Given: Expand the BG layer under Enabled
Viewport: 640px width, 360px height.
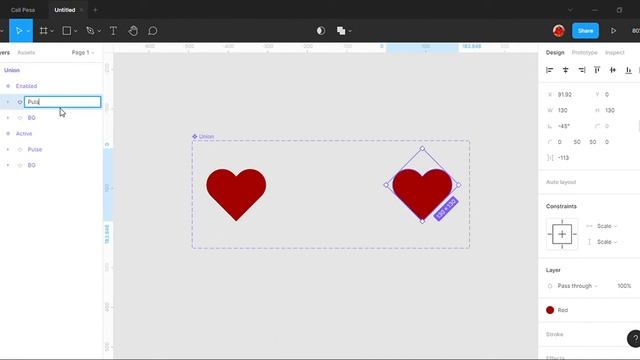Looking at the screenshot, I should point(8,118).
